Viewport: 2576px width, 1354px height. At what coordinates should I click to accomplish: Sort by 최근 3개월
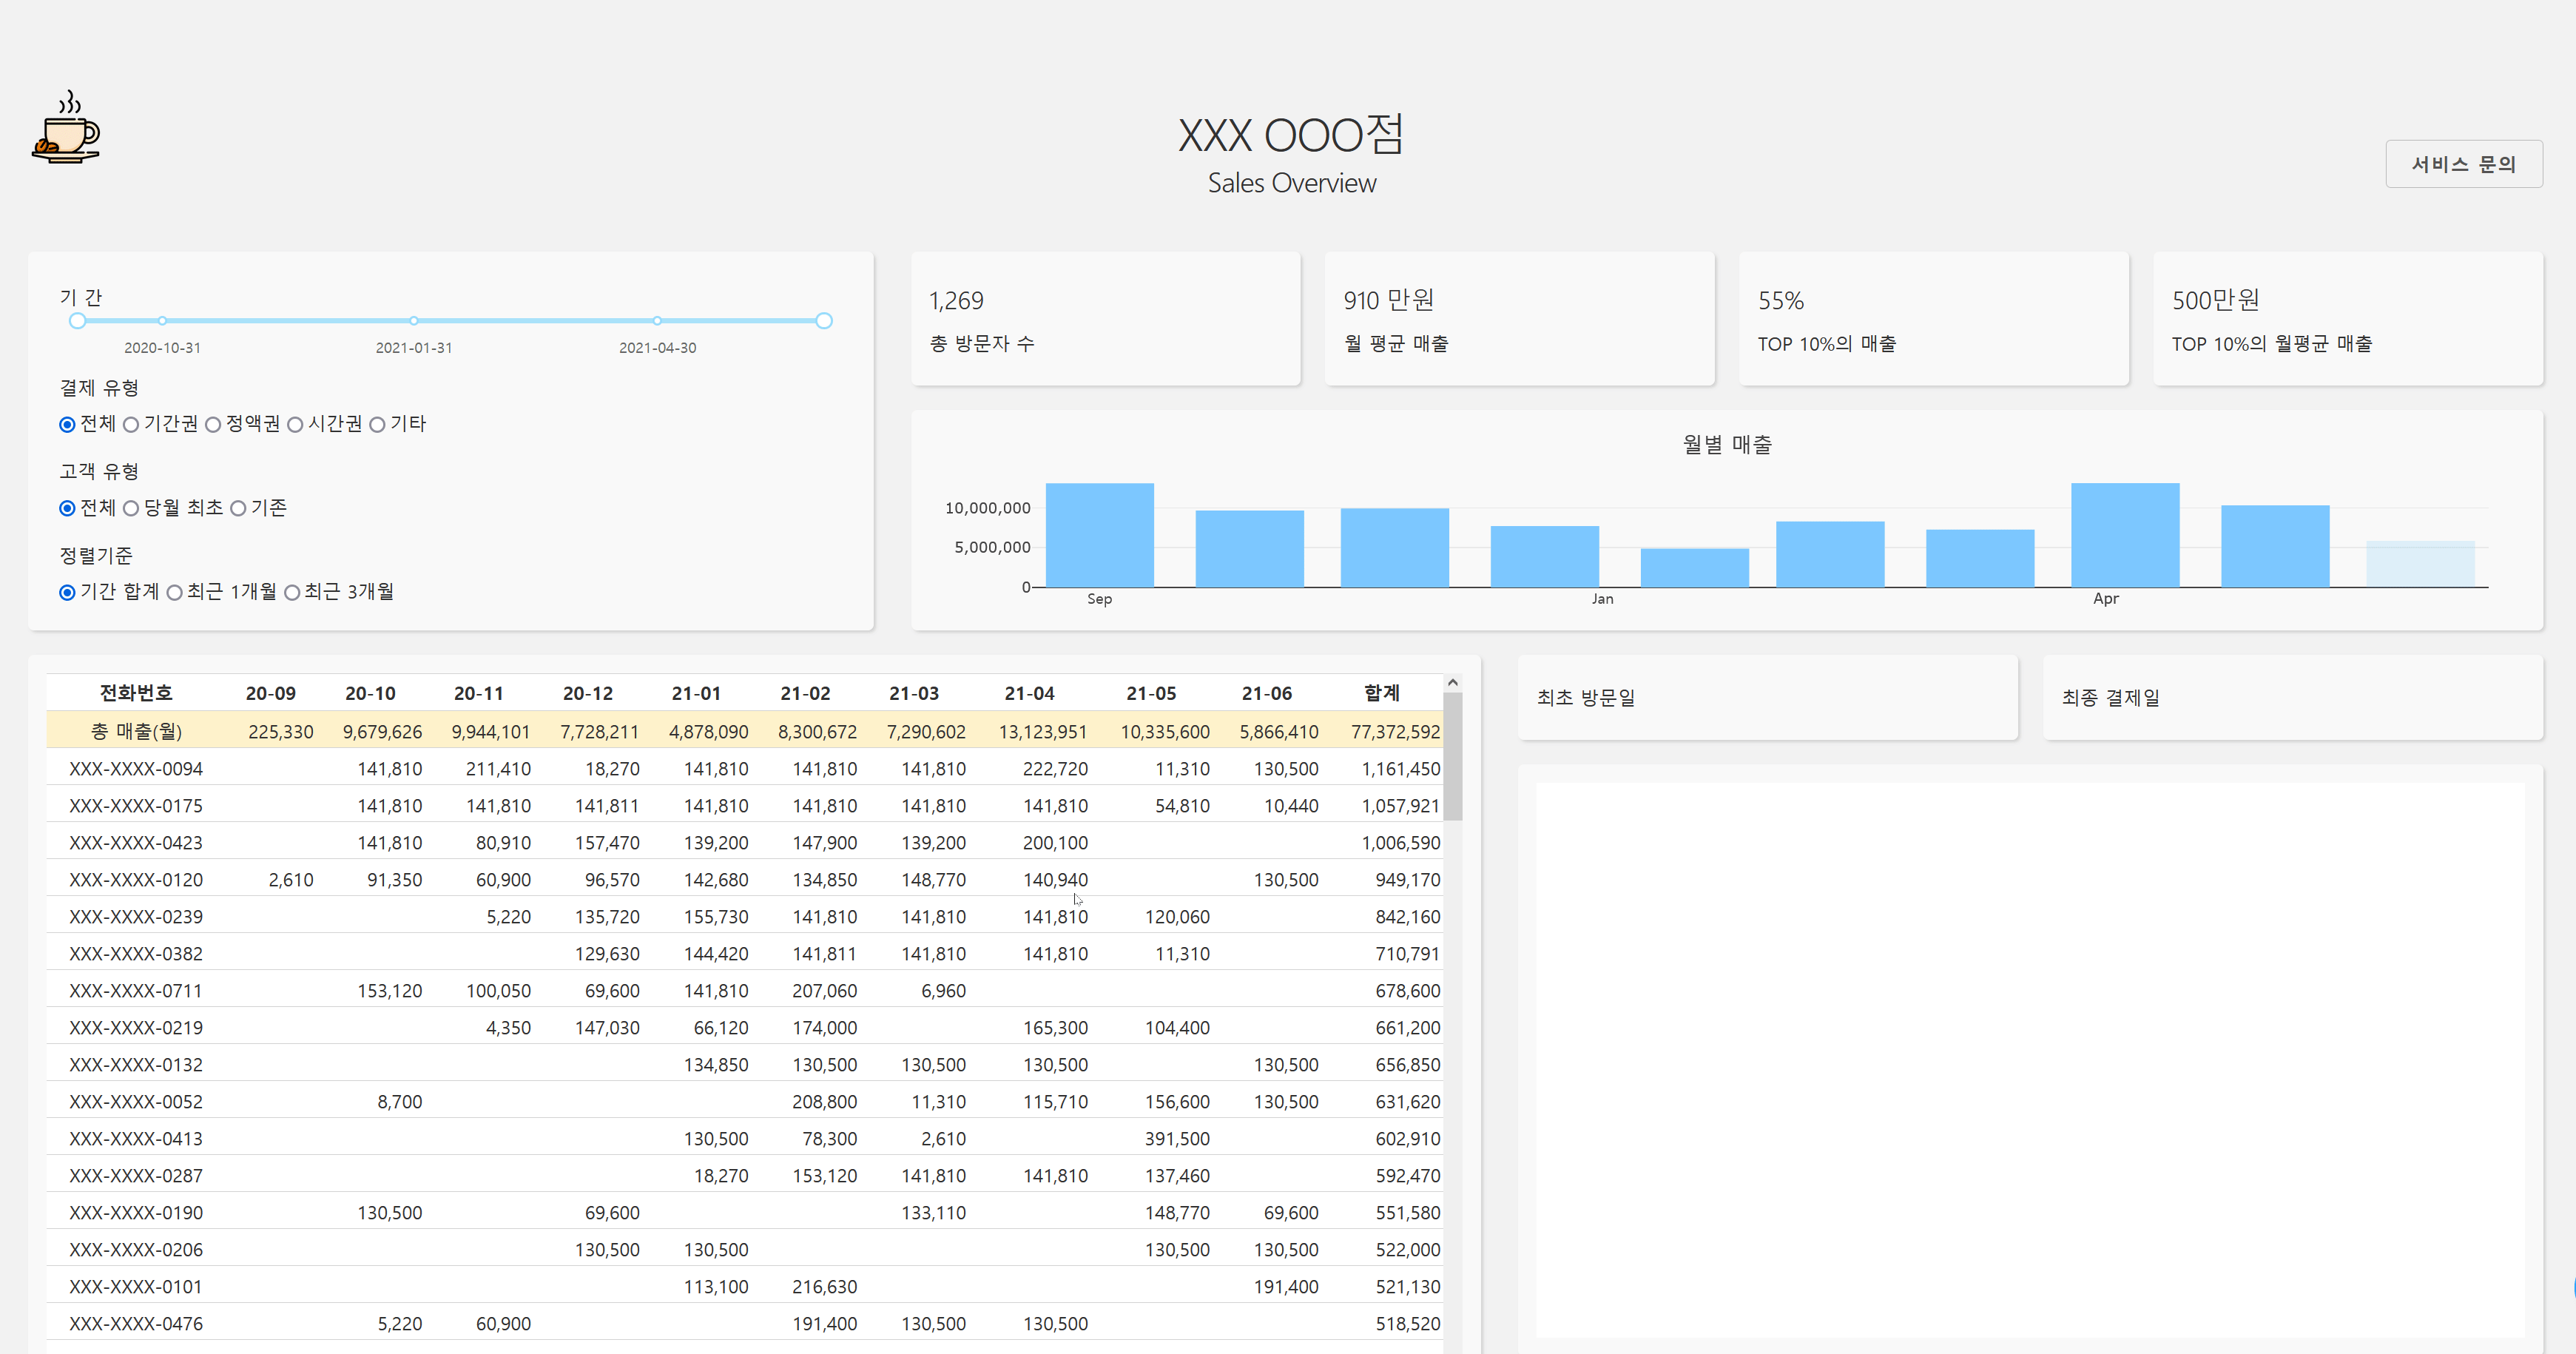click(292, 593)
